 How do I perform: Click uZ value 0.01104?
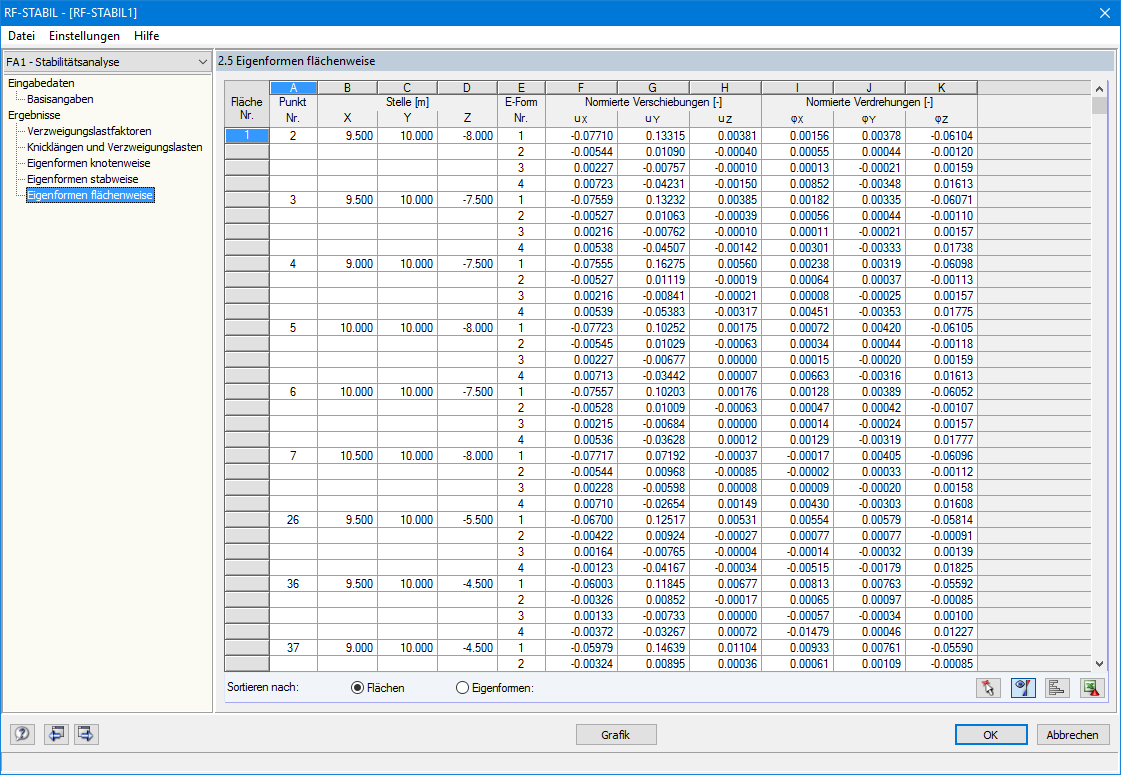point(725,648)
